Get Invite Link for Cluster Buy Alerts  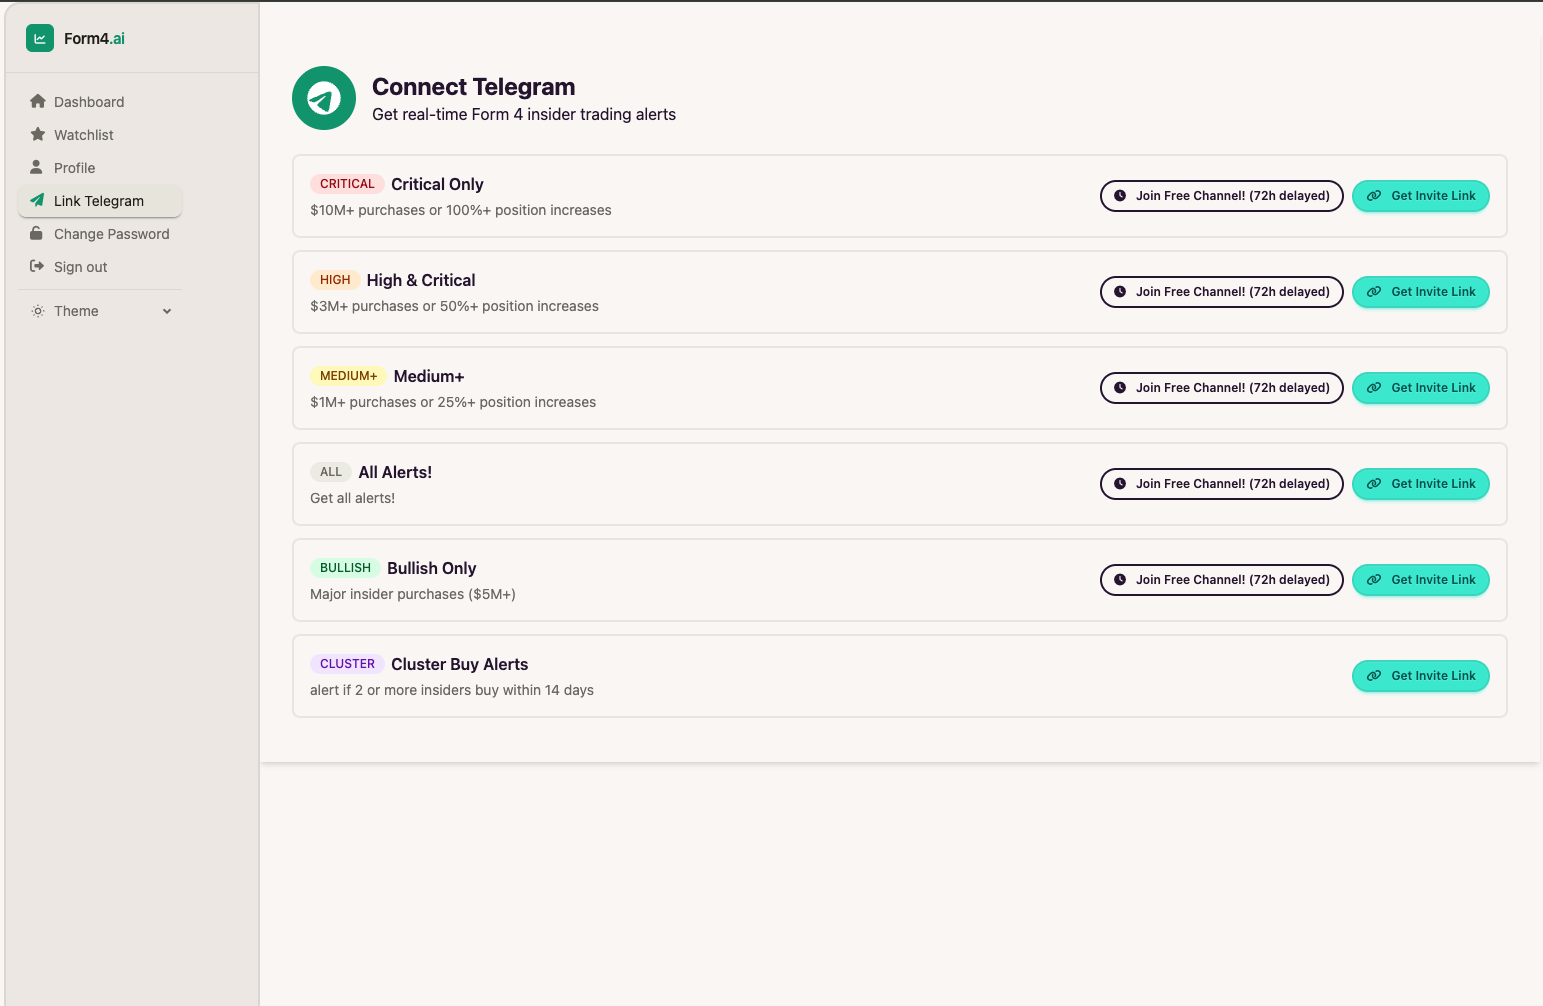1421,676
